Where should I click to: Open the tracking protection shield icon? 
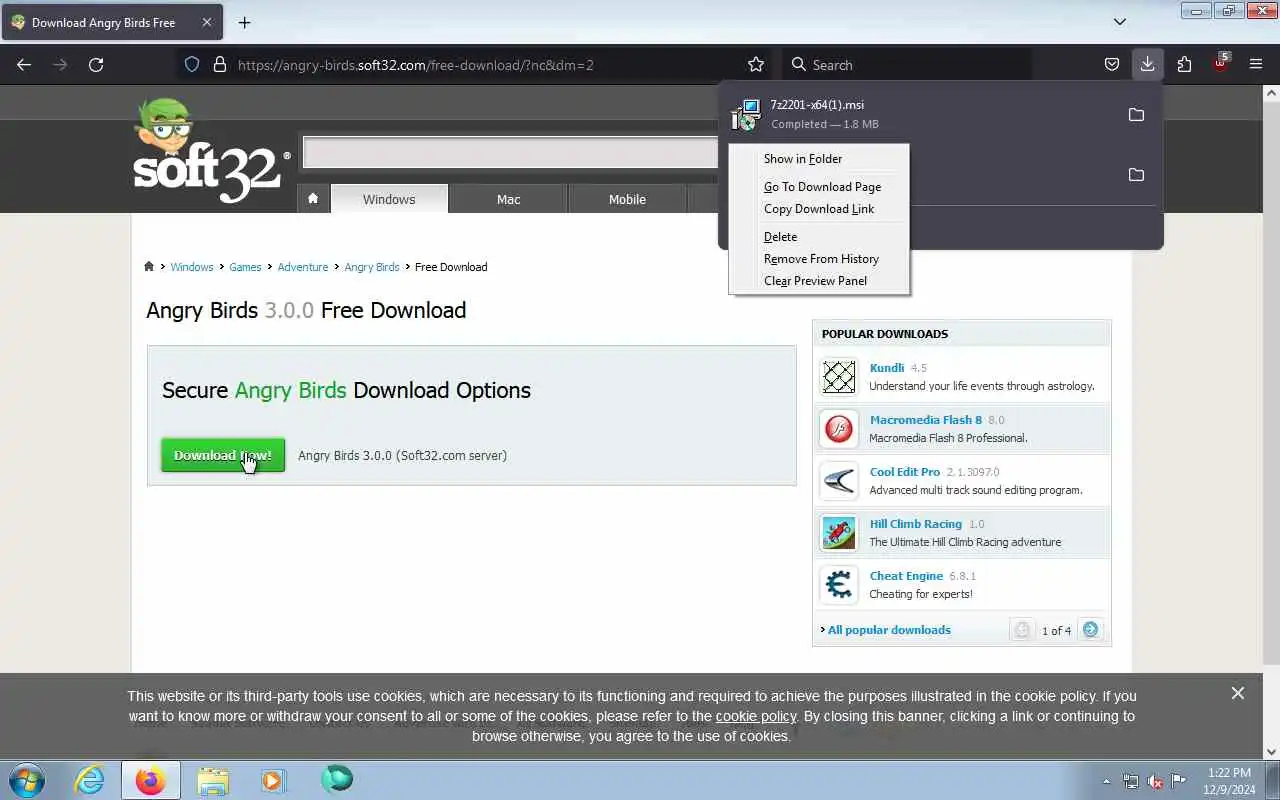pos(192,65)
